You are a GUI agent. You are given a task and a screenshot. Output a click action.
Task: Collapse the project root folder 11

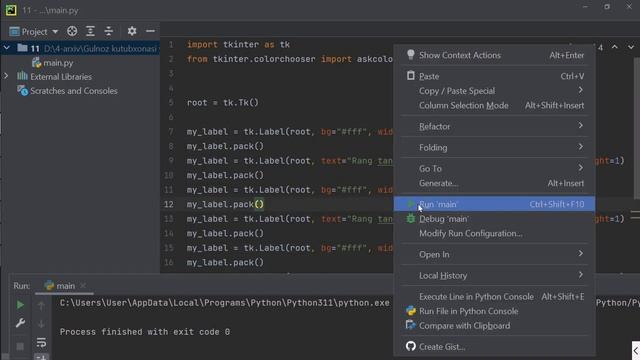coord(7,48)
